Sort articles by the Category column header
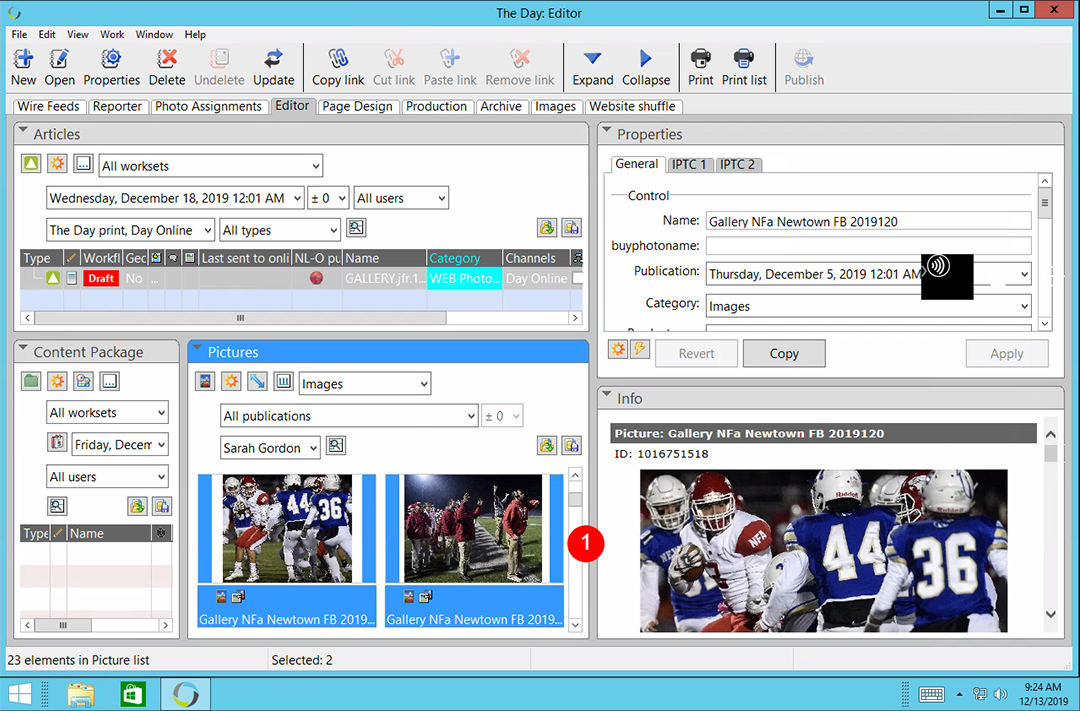 pos(464,258)
